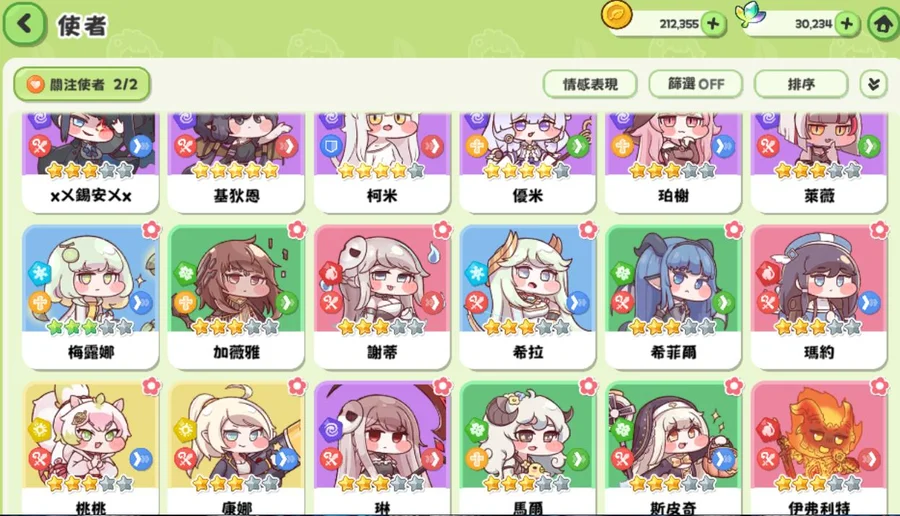Add butterfly currency with plus button
The height and width of the screenshot is (516, 900).
click(847, 24)
